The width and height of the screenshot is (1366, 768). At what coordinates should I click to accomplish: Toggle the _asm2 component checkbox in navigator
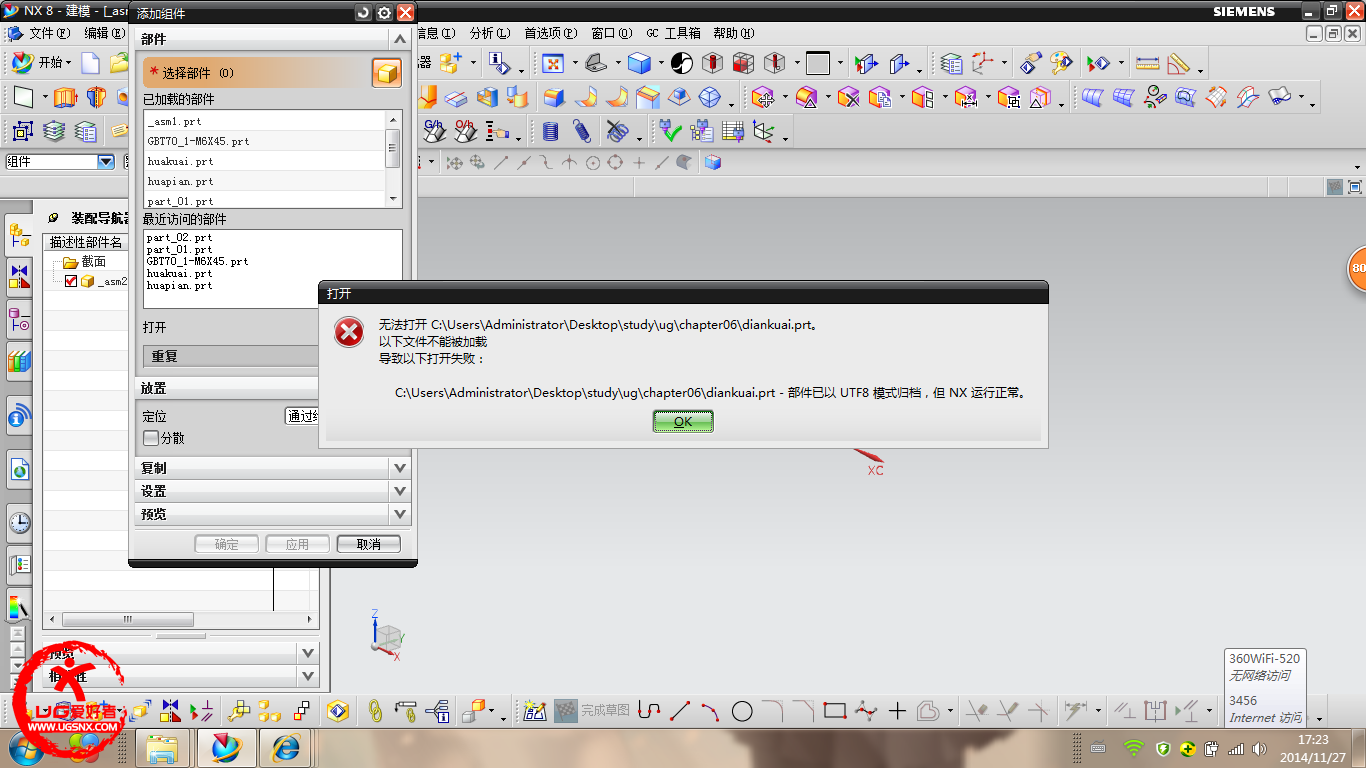pos(71,281)
